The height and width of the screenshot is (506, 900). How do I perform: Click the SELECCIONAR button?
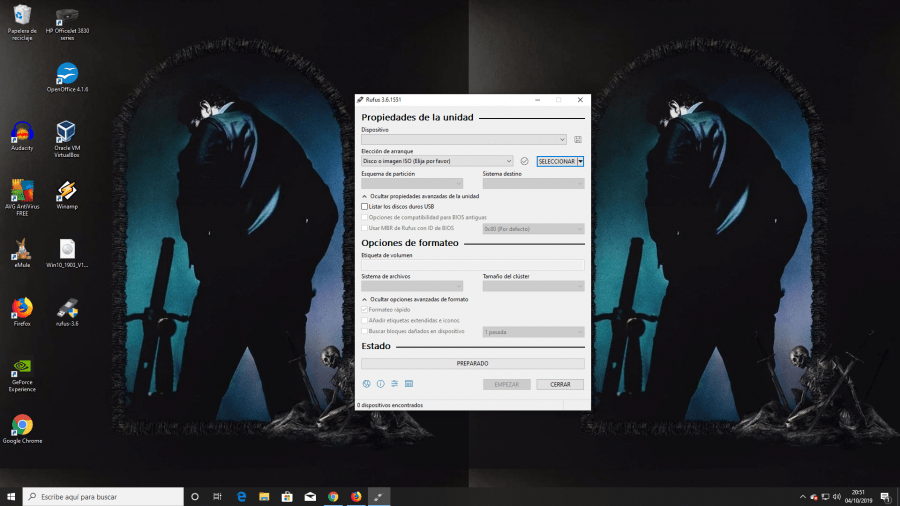[x=556, y=161]
